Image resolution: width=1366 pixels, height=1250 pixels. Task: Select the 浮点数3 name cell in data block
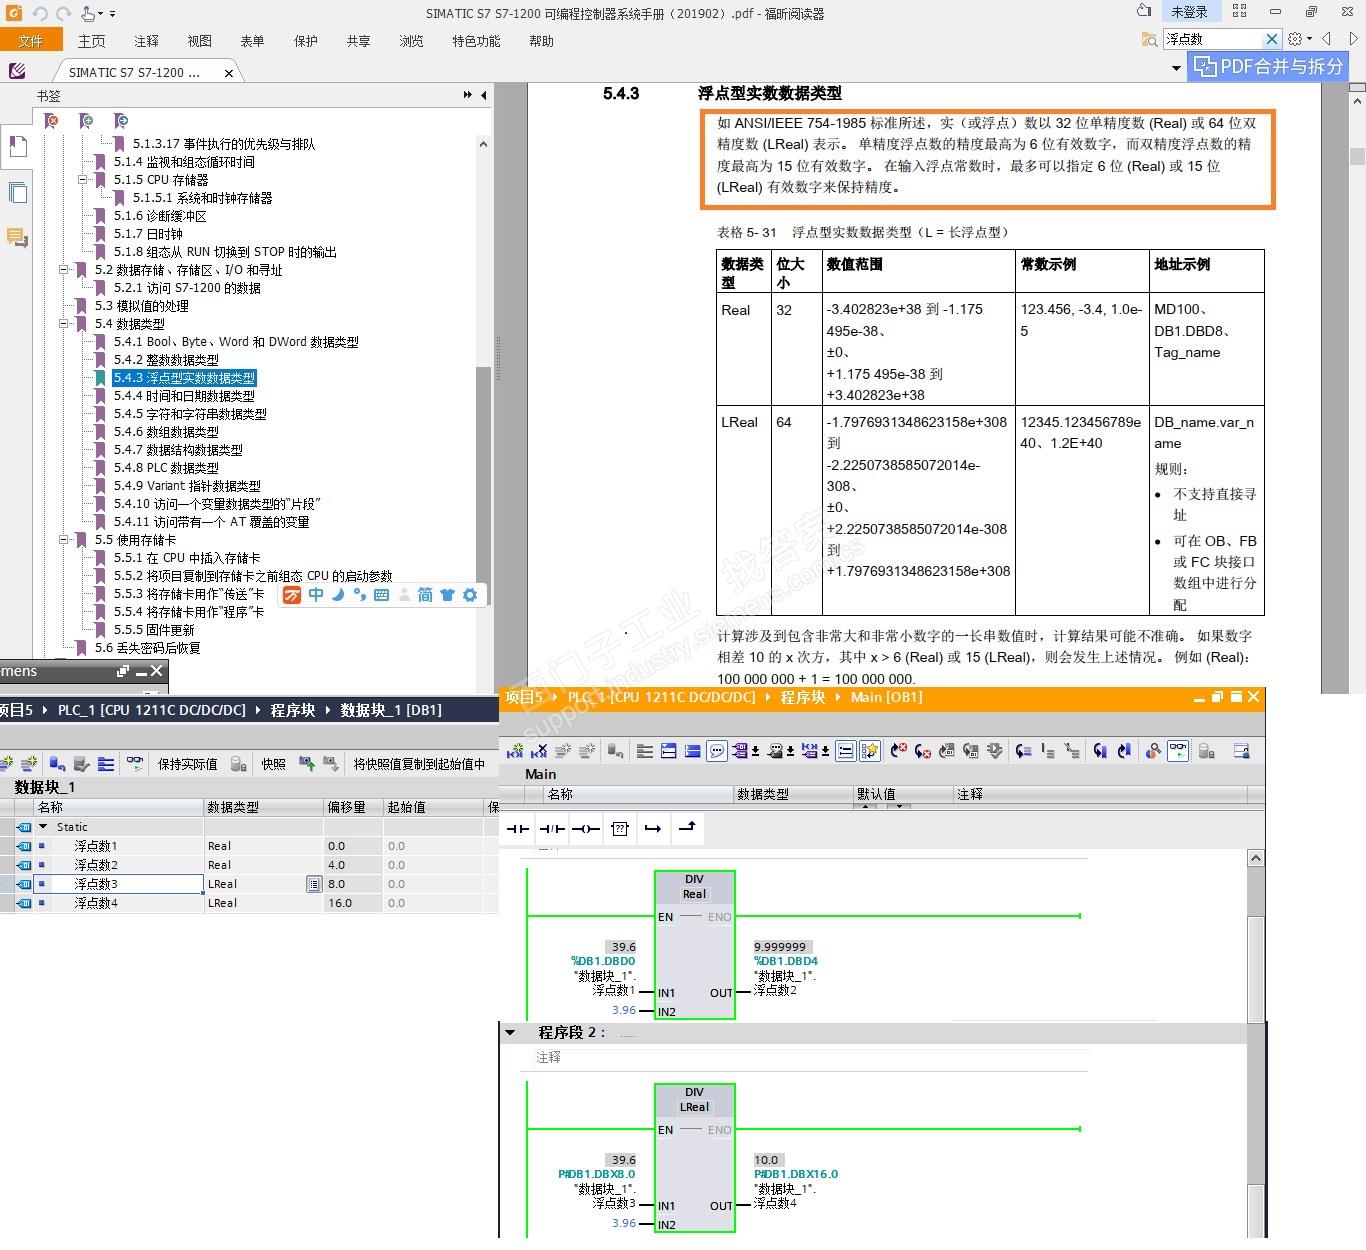[119, 884]
